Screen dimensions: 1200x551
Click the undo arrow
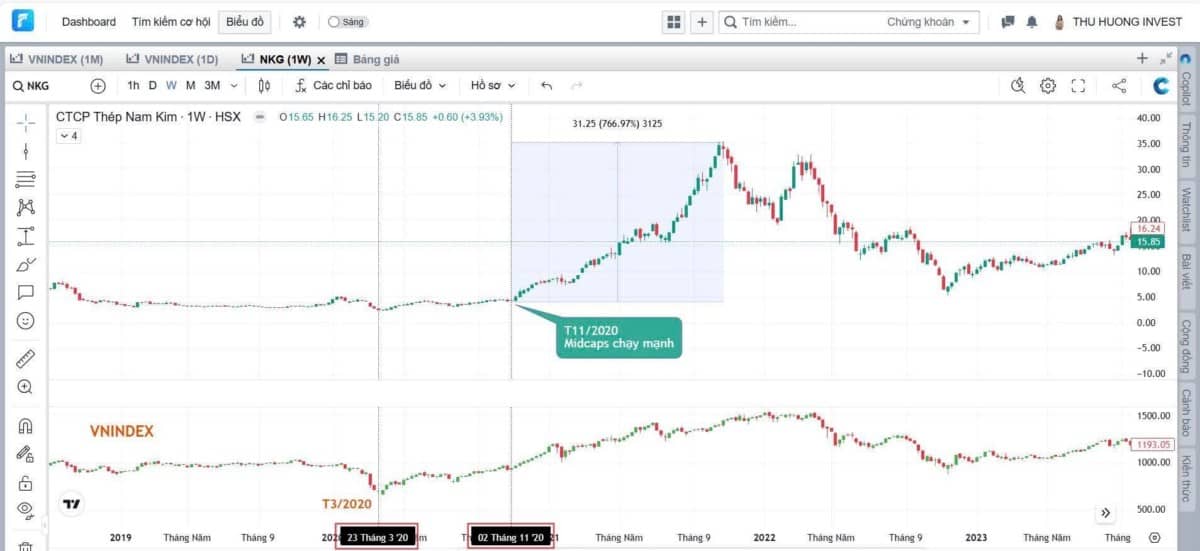546,86
